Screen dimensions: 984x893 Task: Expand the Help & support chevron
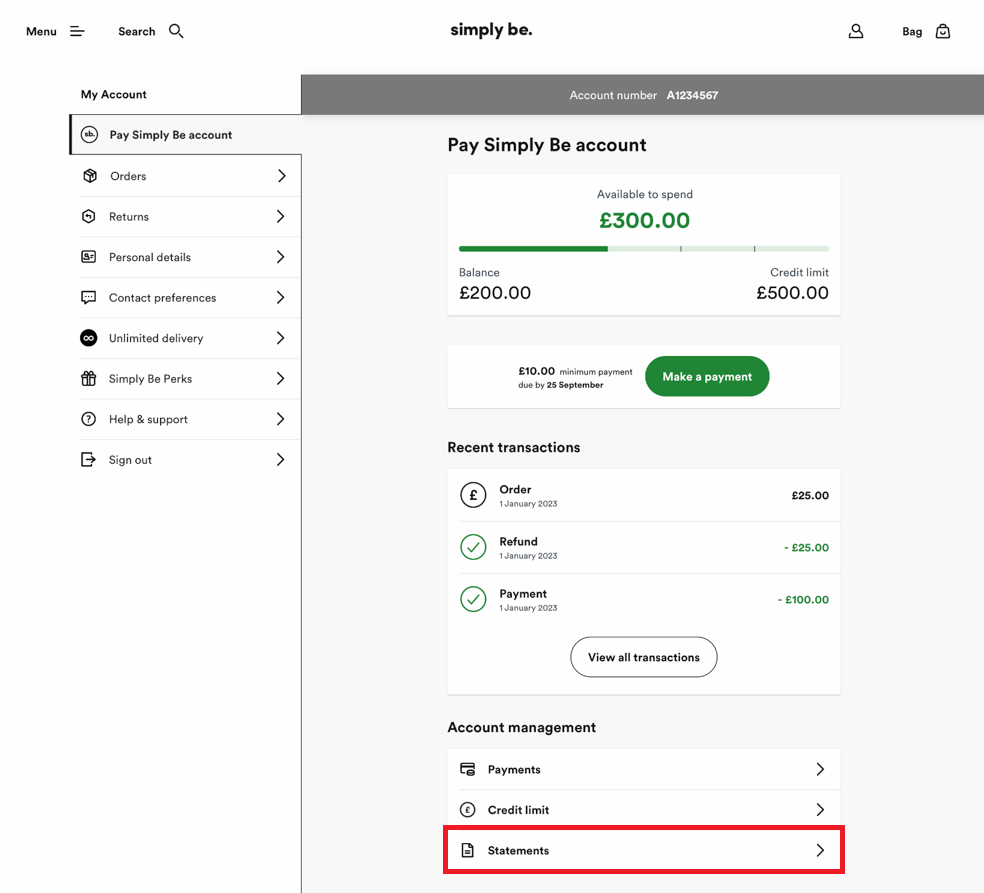coord(281,419)
